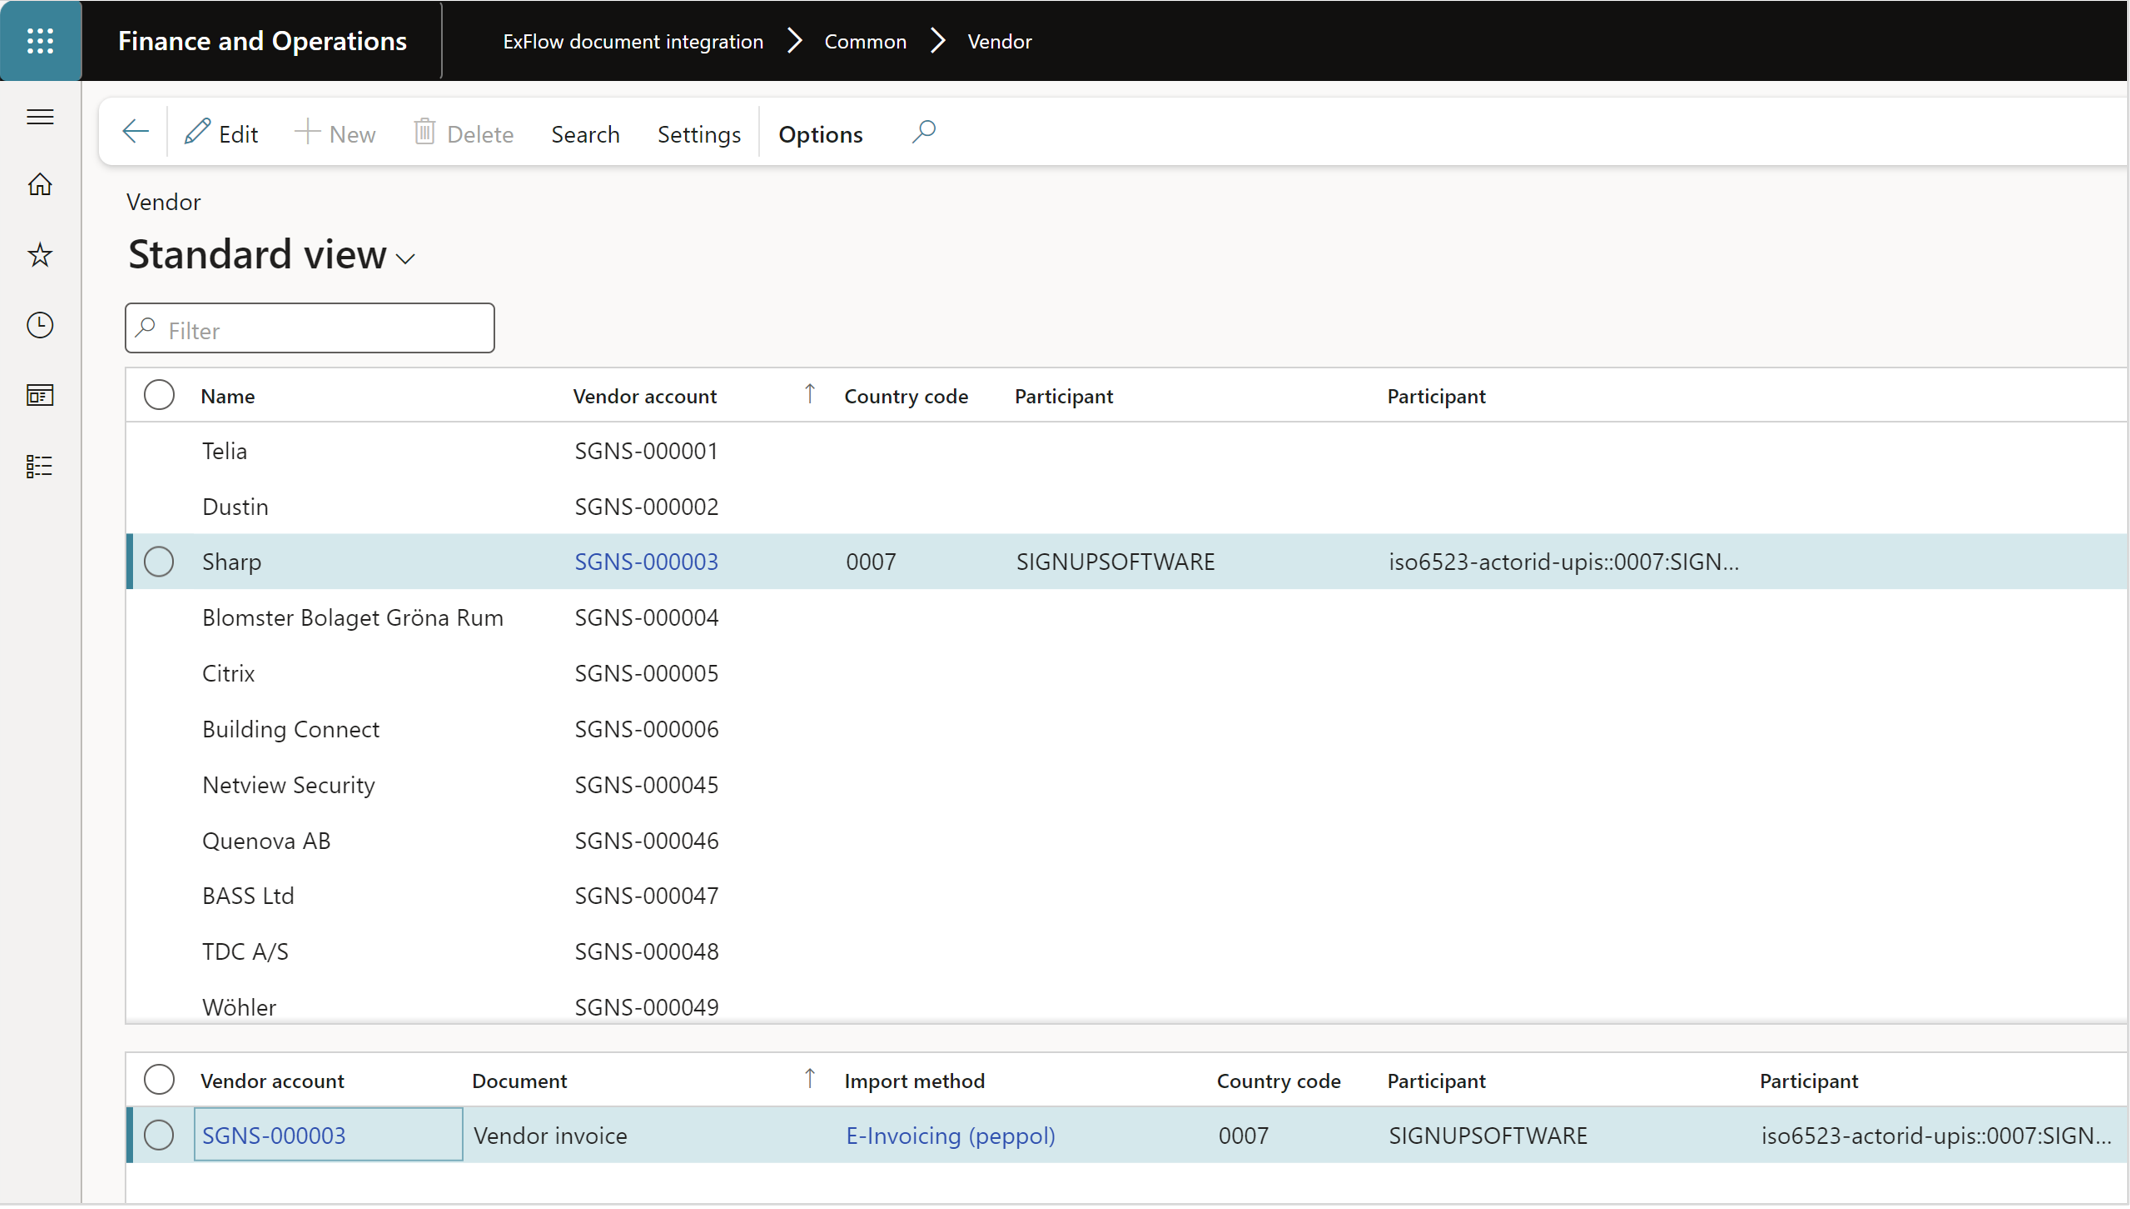
Task: Open the Search menu
Action: pos(585,133)
